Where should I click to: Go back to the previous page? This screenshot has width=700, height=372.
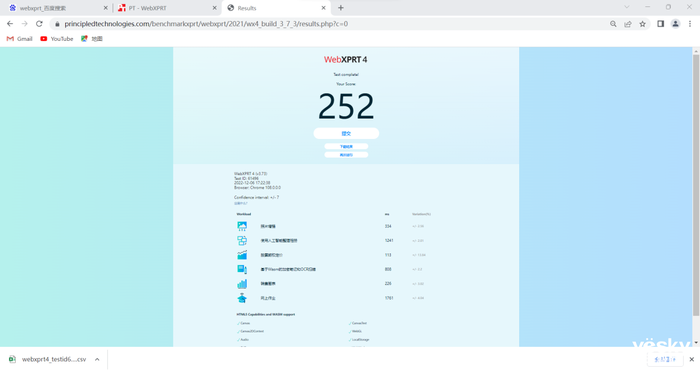[10, 24]
